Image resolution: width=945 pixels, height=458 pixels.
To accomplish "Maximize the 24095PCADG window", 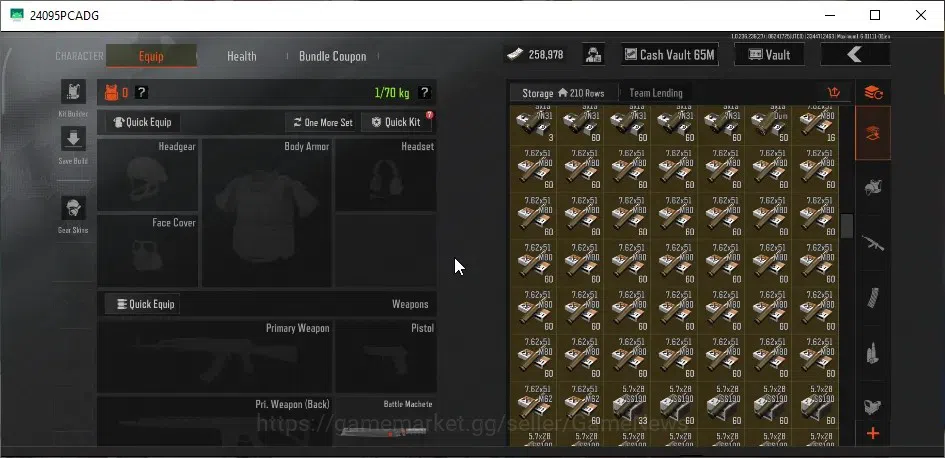I will 875,15.
